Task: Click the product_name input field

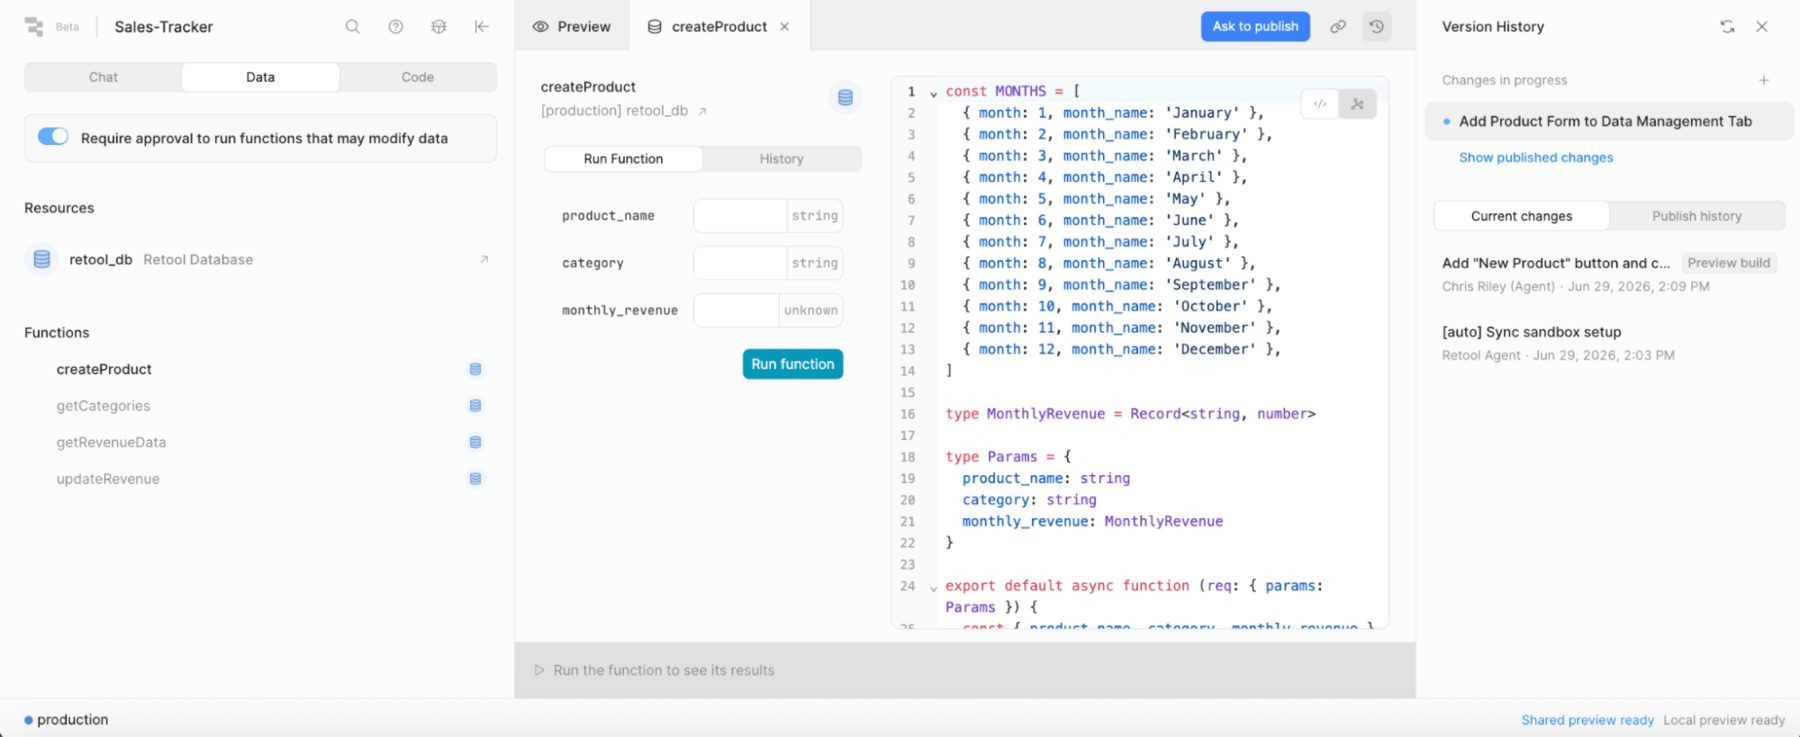Action: 740,216
